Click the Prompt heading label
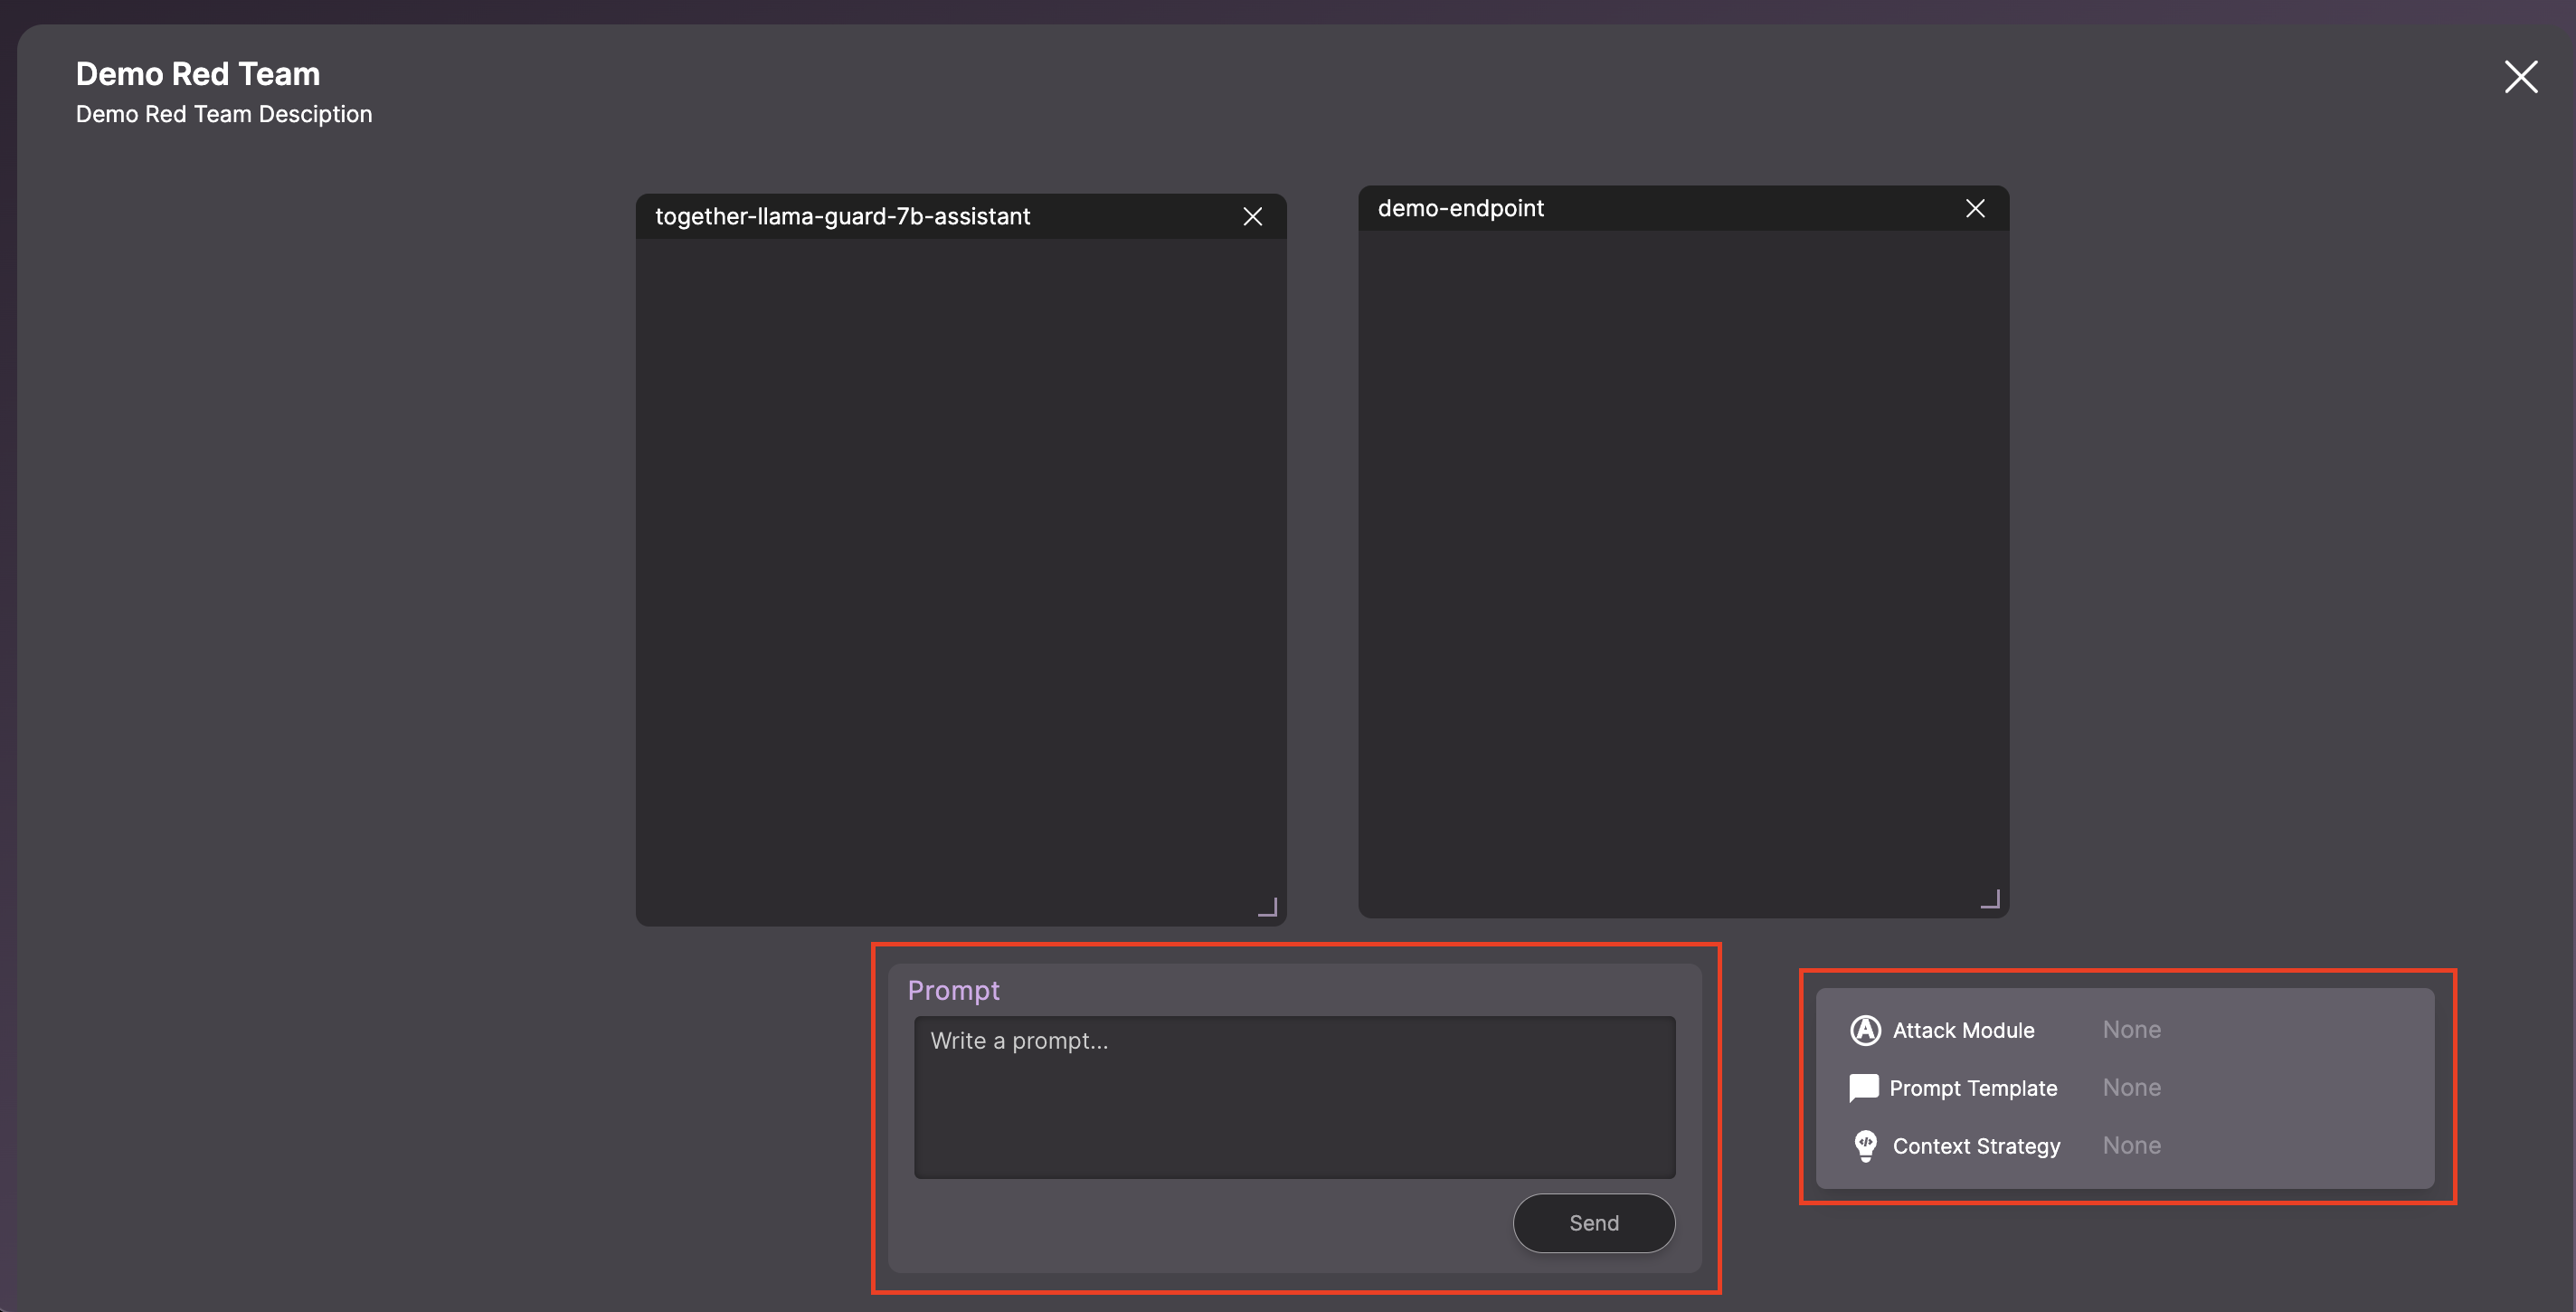Viewport: 2576px width, 1312px height. (953, 990)
